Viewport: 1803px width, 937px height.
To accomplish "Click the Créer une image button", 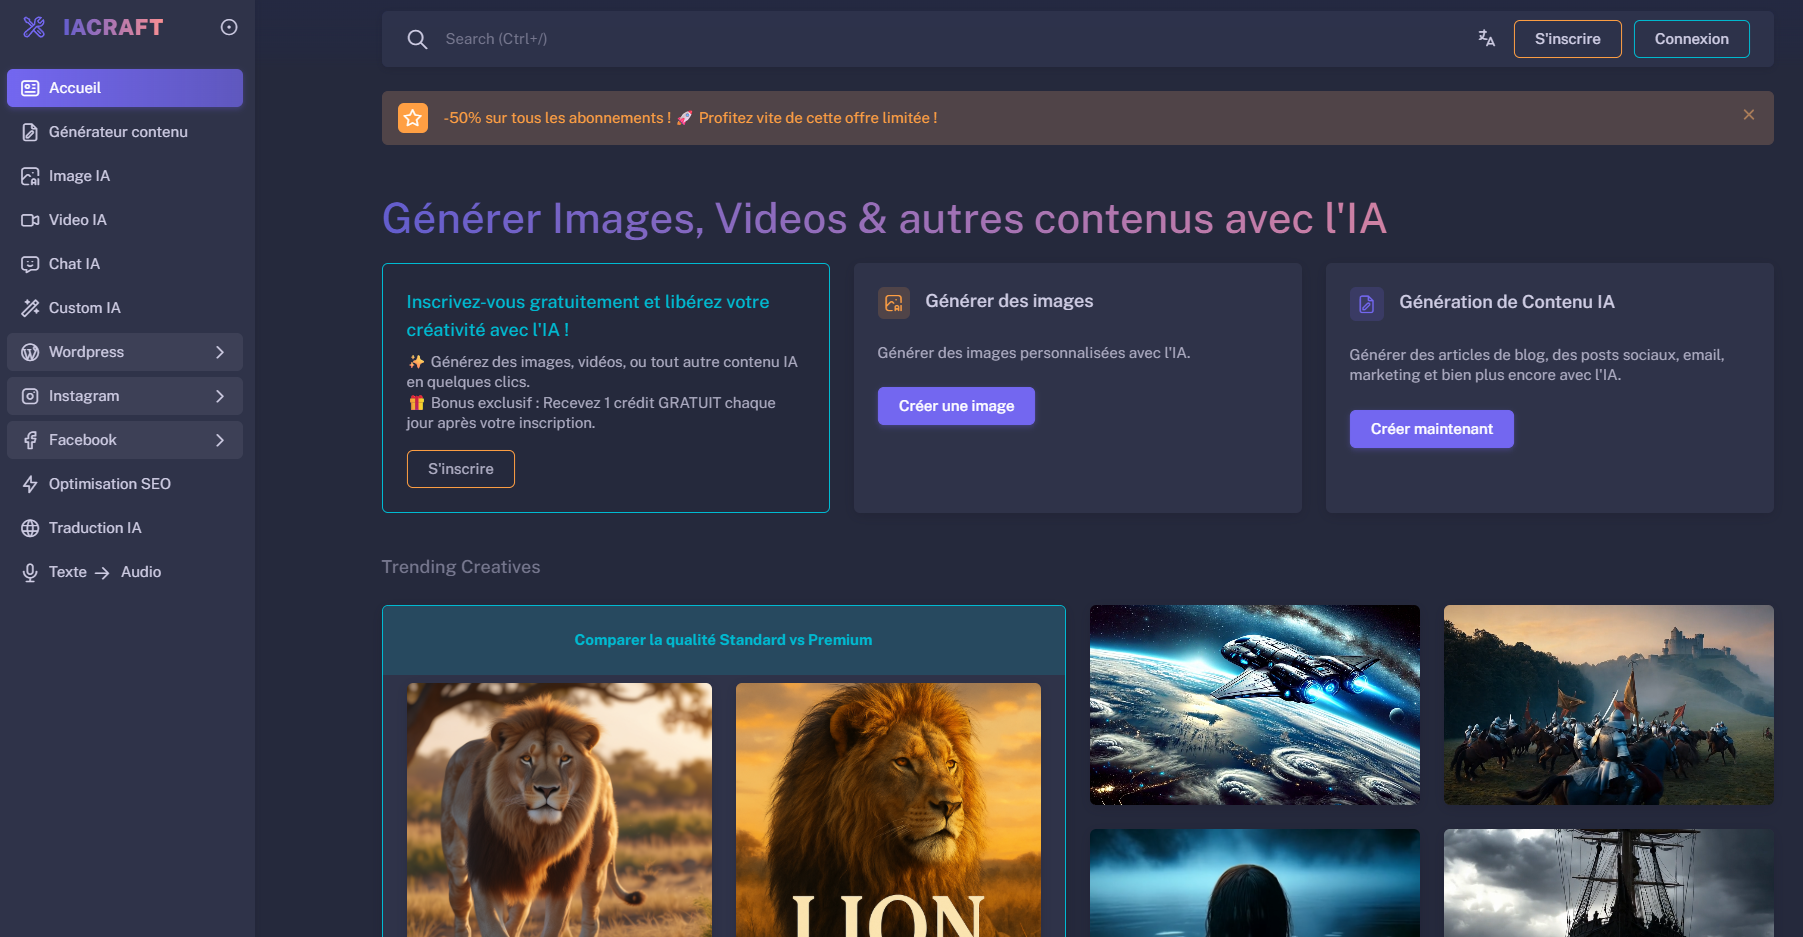I will point(955,405).
